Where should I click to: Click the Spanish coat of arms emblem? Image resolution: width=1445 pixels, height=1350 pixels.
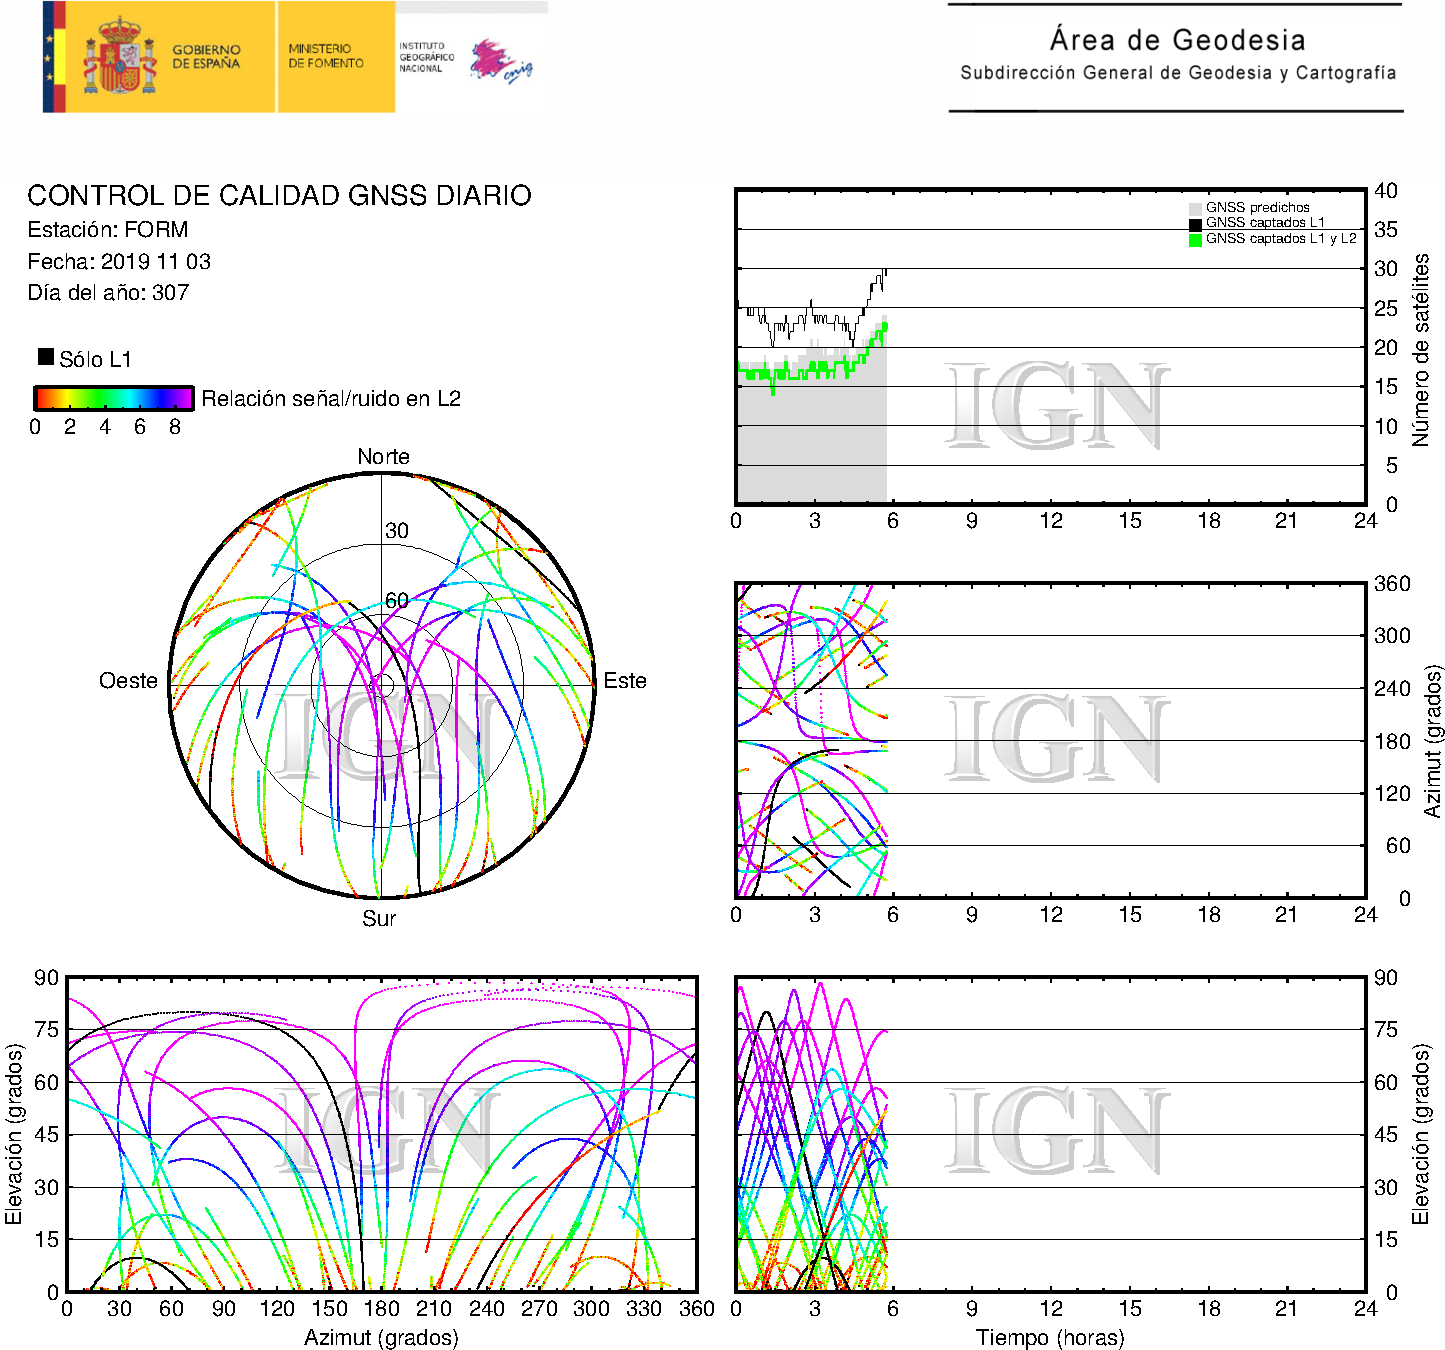pos(119,57)
